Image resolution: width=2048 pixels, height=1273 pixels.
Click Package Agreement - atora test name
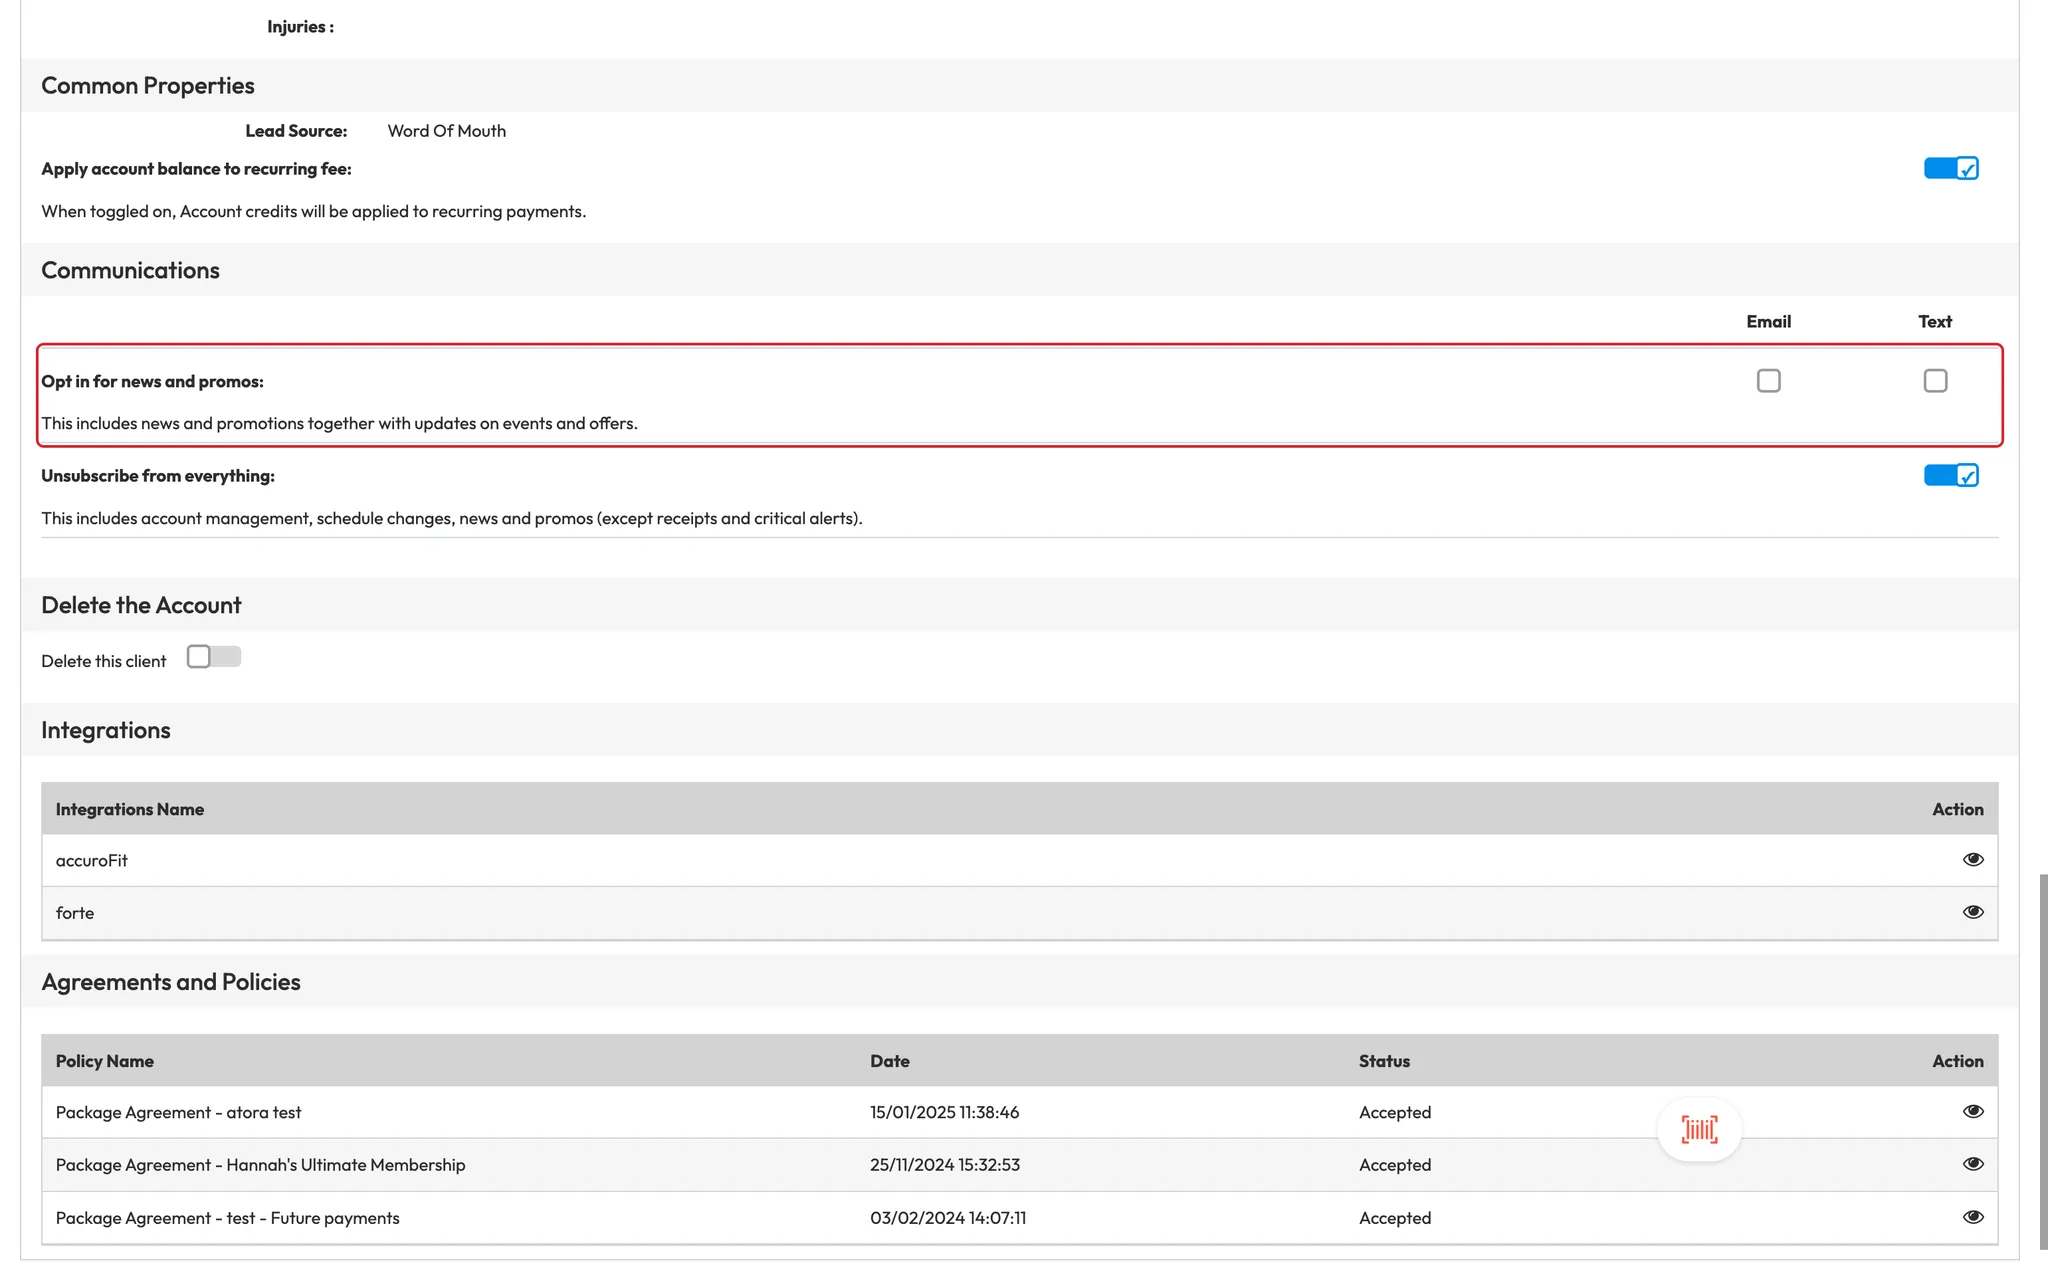[178, 1112]
